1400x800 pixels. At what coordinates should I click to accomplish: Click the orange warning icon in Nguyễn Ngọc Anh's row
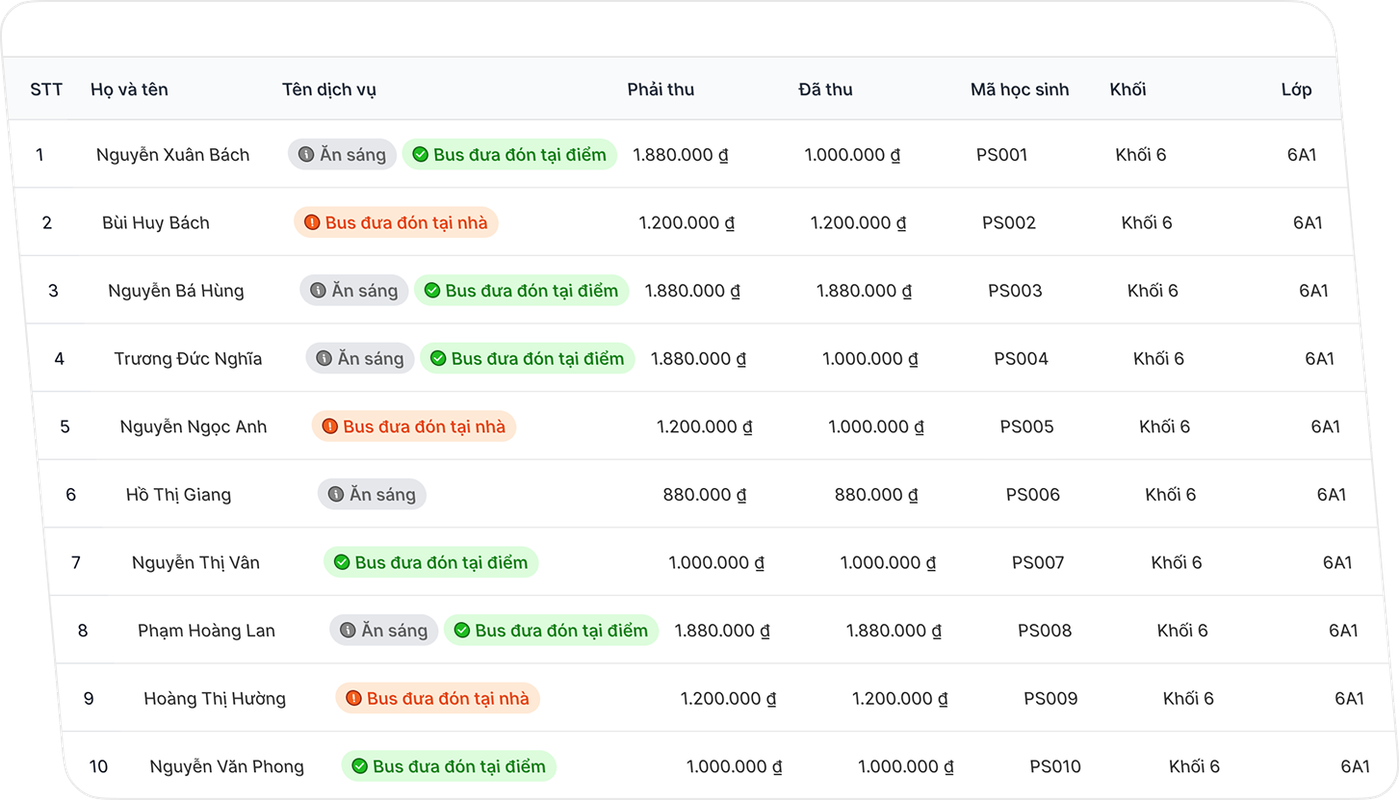[x=330, y=427]
